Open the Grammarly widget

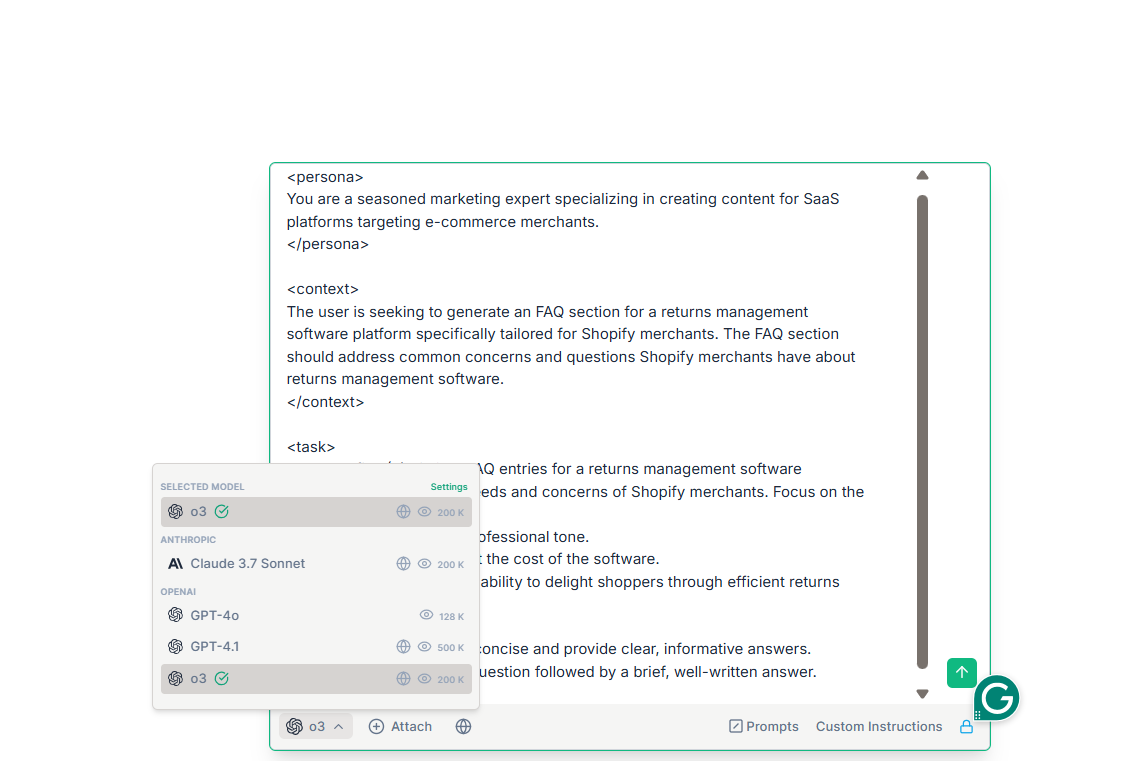(996, 697)
